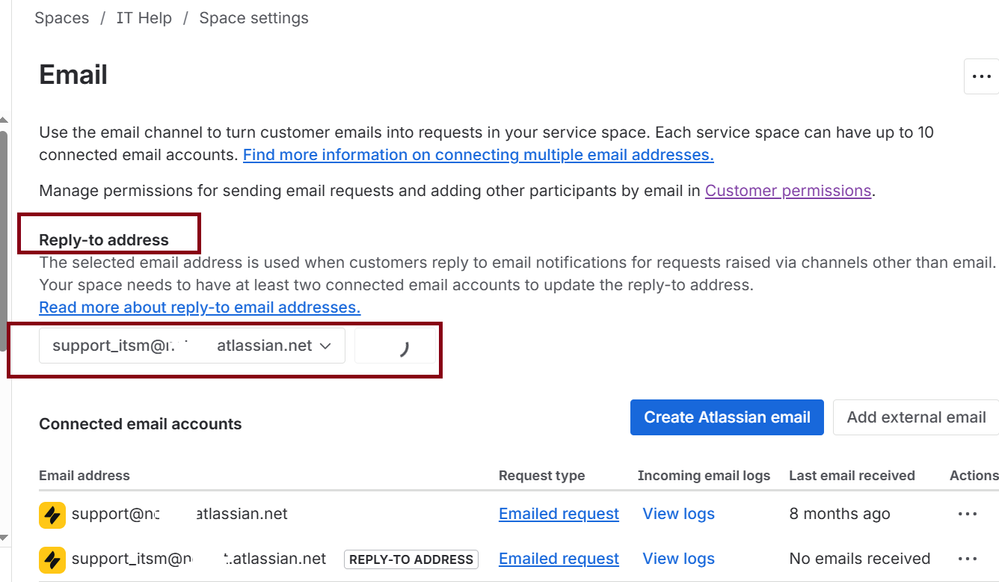View logs for support@ email account

coord(679,514)
